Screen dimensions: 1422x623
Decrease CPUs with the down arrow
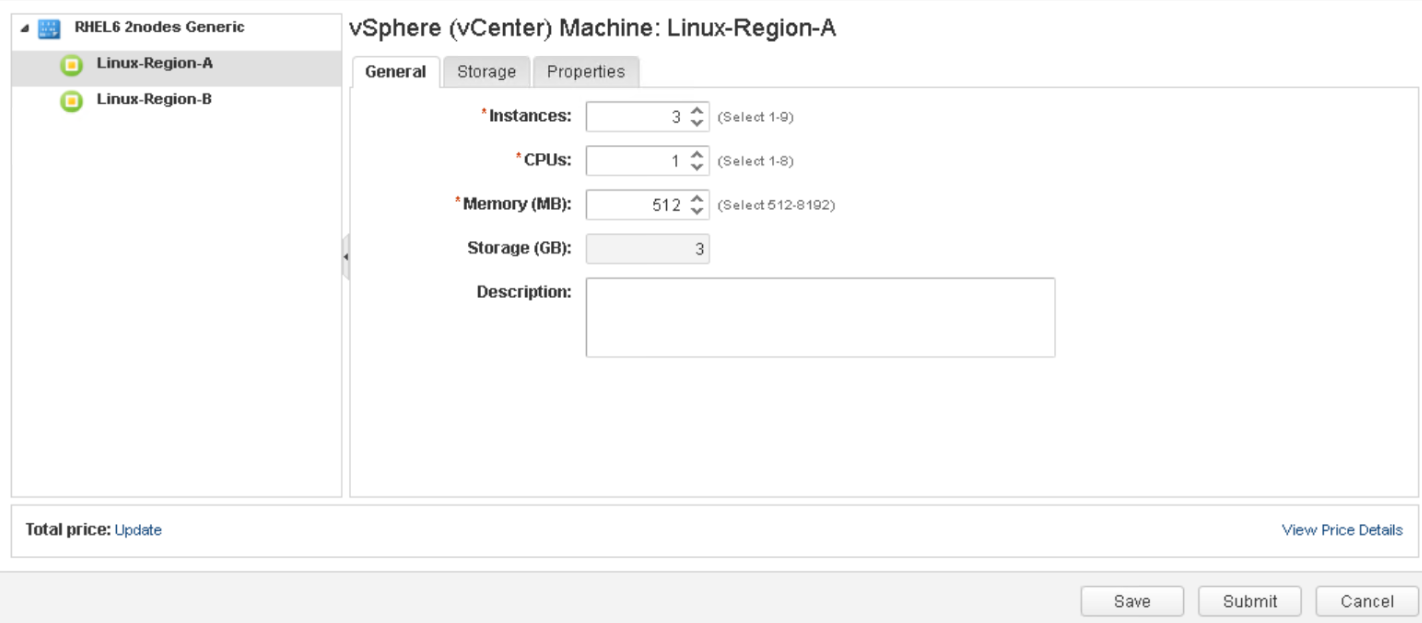(x=698, y=167)
